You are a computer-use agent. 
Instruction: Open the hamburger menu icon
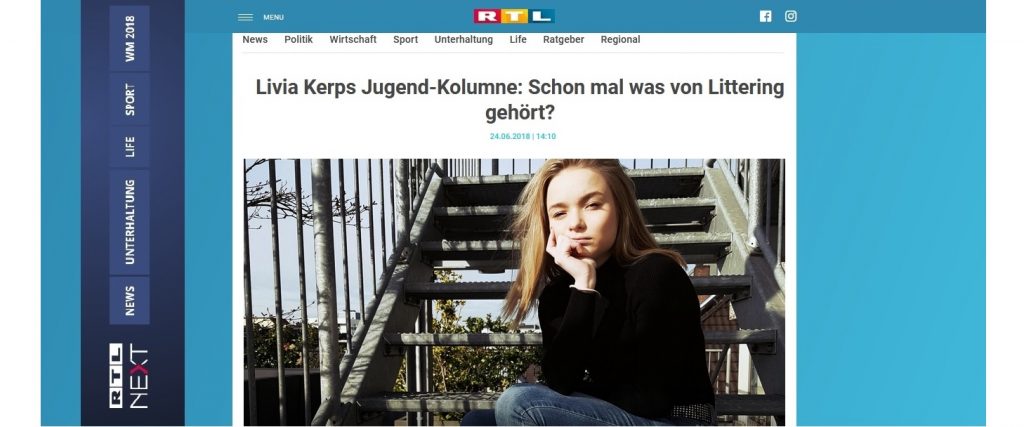[x=246, y=18]
